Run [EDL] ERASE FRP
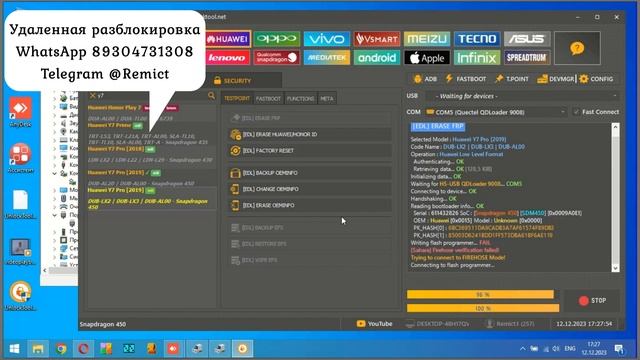The height and width of the screenshot is (360, 640). click(x=309, y=118)
